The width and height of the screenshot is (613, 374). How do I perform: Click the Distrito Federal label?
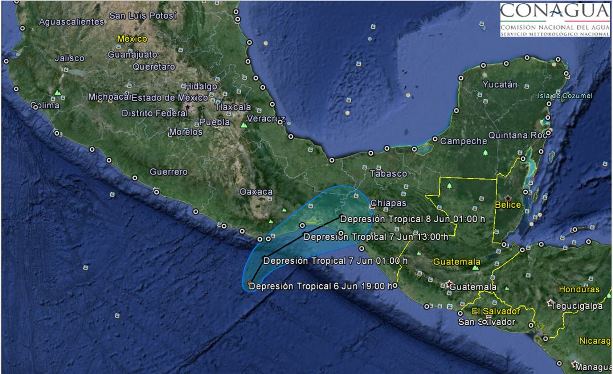(x=155, y=113)
